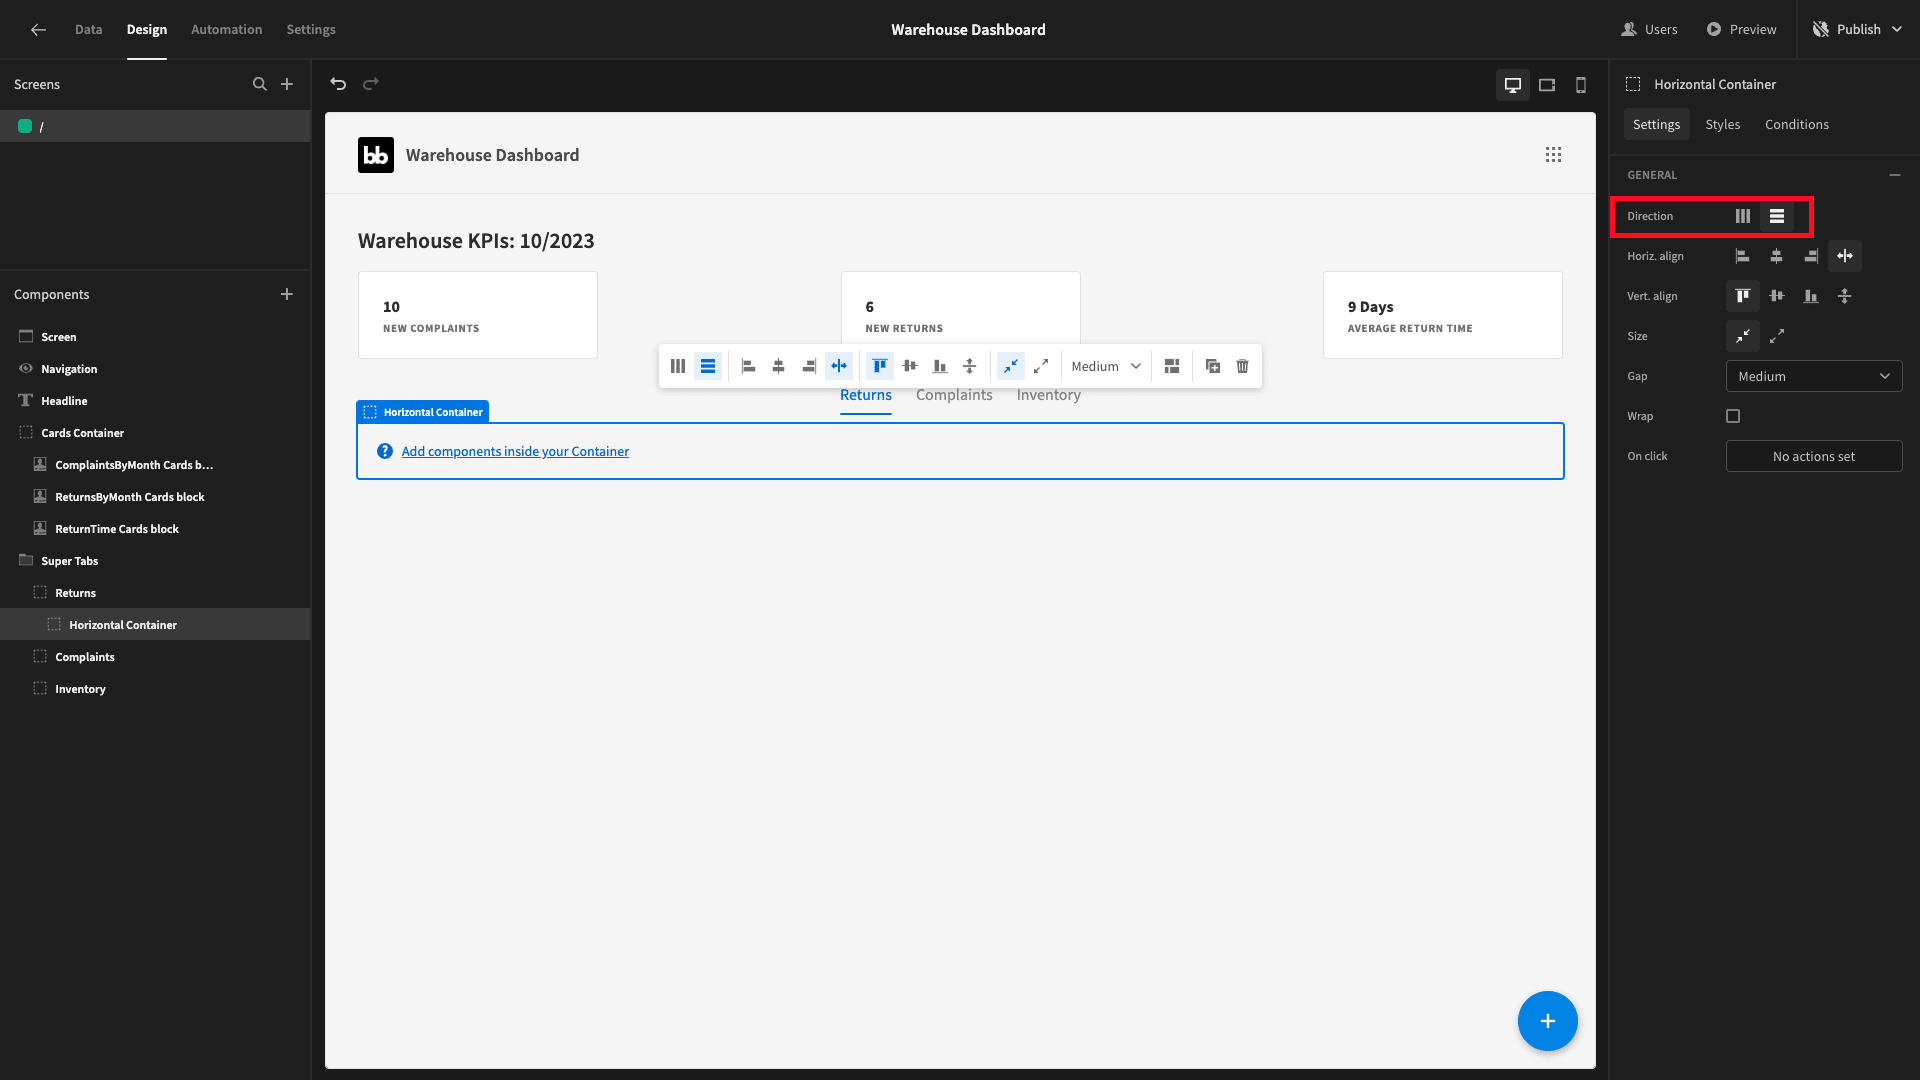
Task: Click No actions set button
Action: pos(1814,456)
